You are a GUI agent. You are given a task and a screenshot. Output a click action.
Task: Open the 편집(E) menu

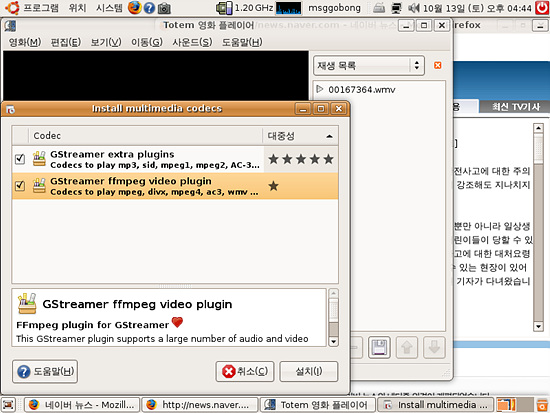(66, 42)
